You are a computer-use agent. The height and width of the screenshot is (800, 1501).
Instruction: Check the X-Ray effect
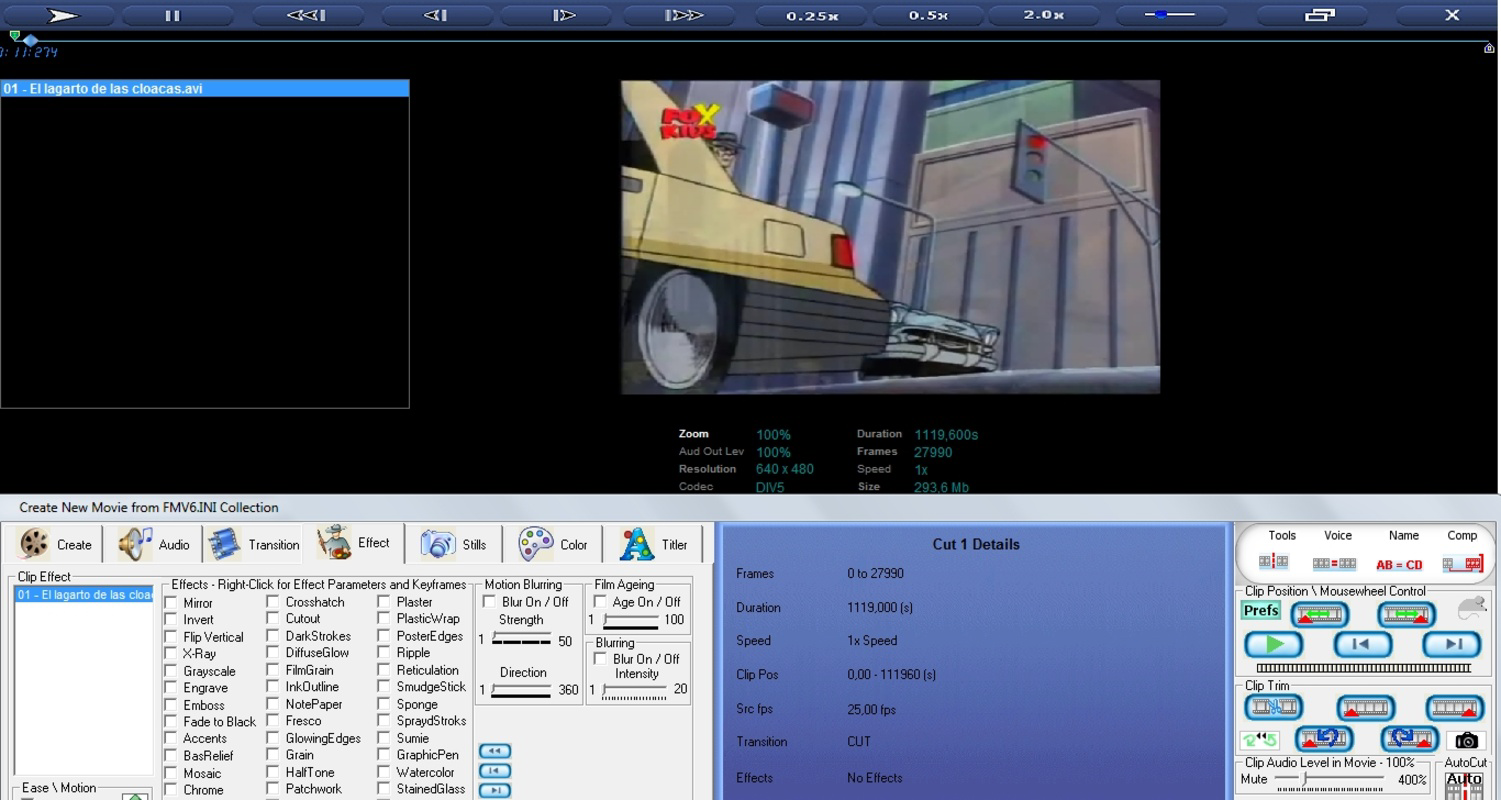(x=171, y=653)
